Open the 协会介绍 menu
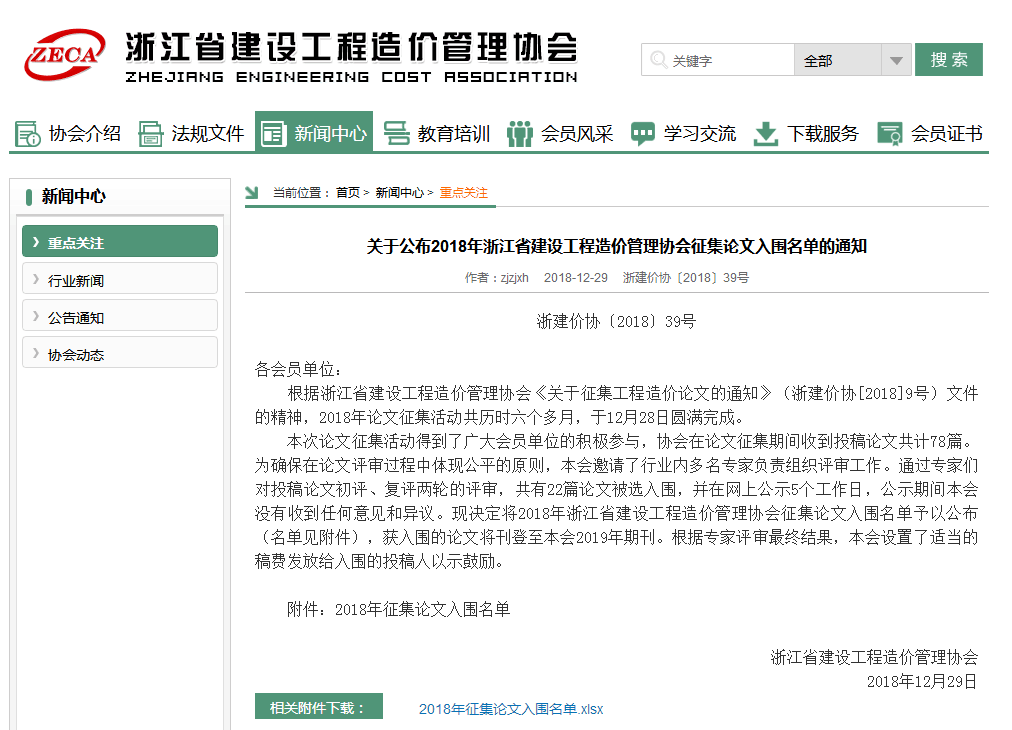The height and width of the screenshot is (730, 1012). click(68, 134)
